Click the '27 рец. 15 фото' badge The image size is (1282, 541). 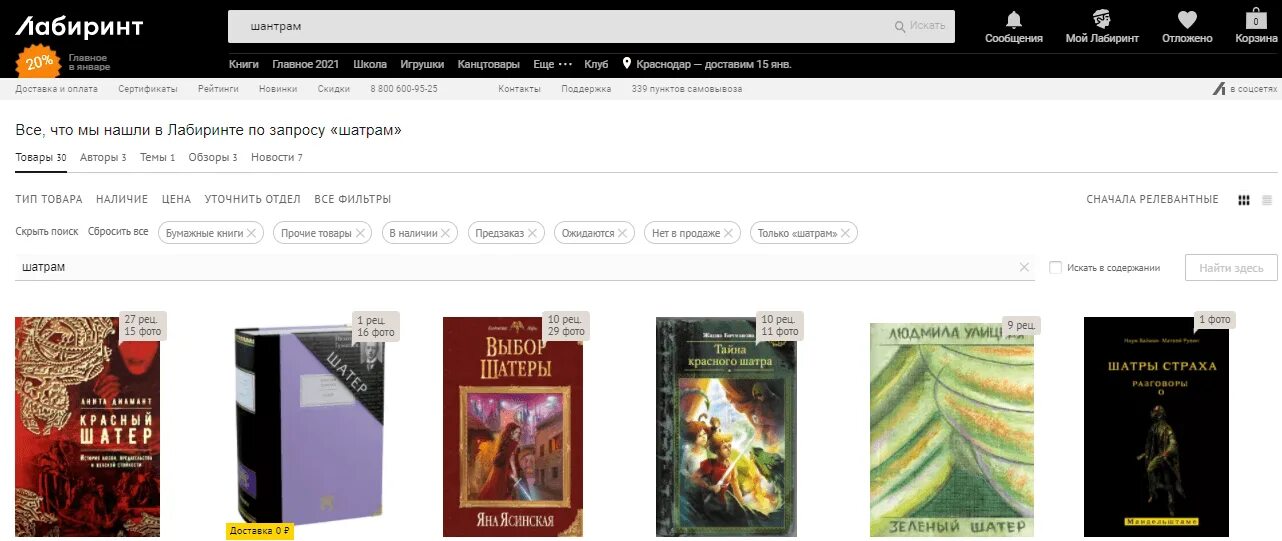(x=142, y=325)
